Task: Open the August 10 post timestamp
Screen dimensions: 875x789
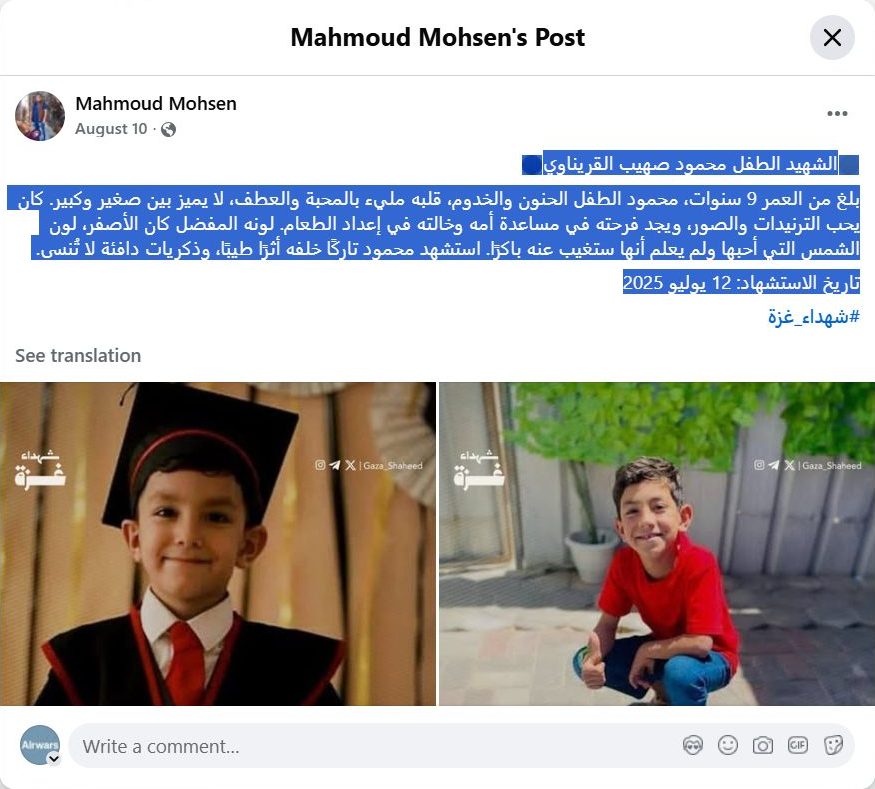Action: [111, 129]
